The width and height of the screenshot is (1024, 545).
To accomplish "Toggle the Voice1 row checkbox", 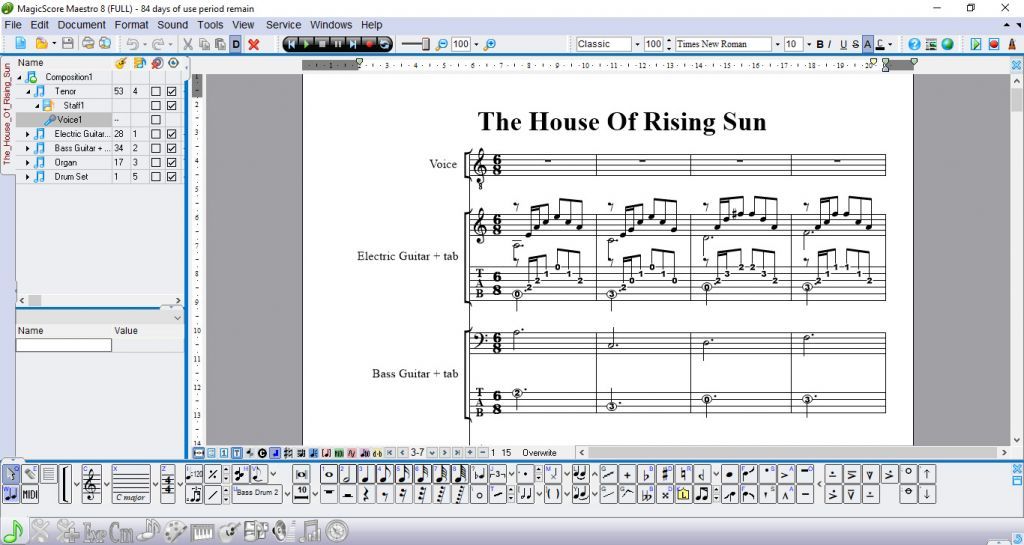I will click(155, 119).
